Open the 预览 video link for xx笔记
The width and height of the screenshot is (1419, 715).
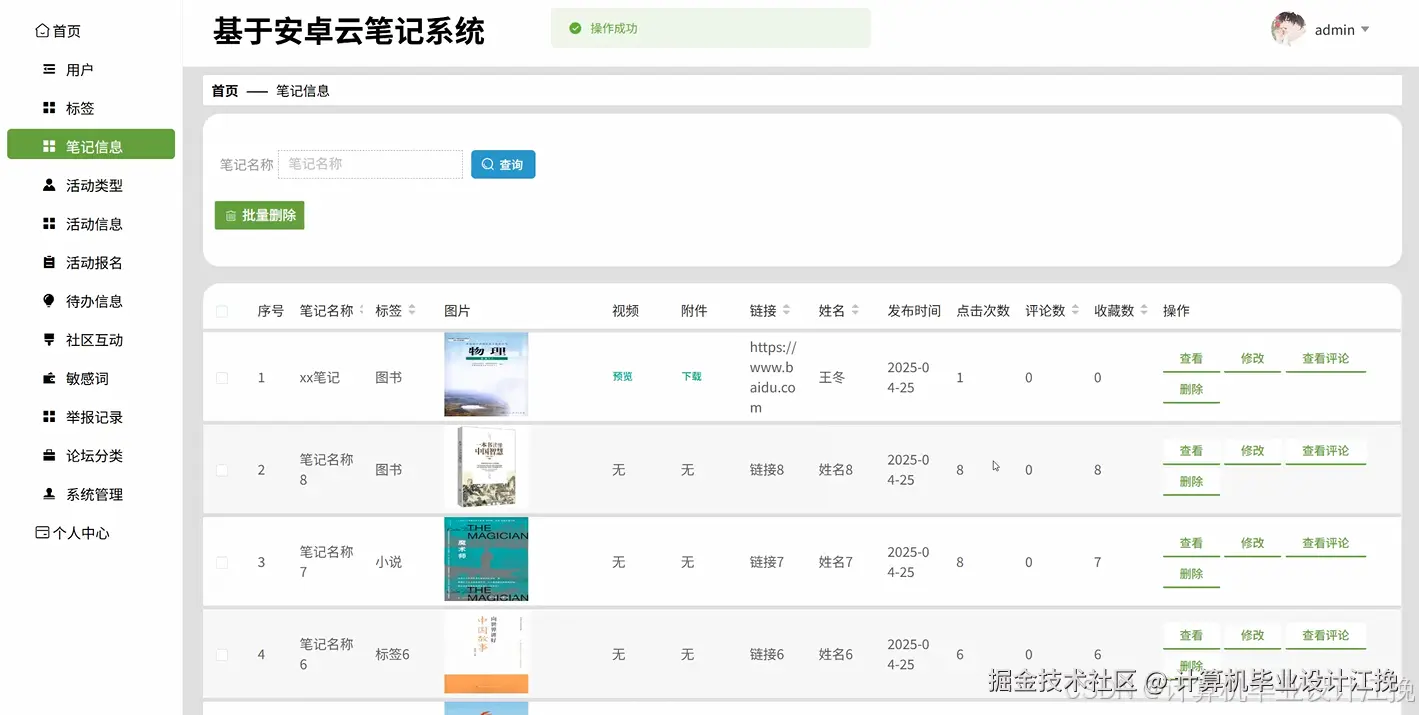[x=622, y=377]
